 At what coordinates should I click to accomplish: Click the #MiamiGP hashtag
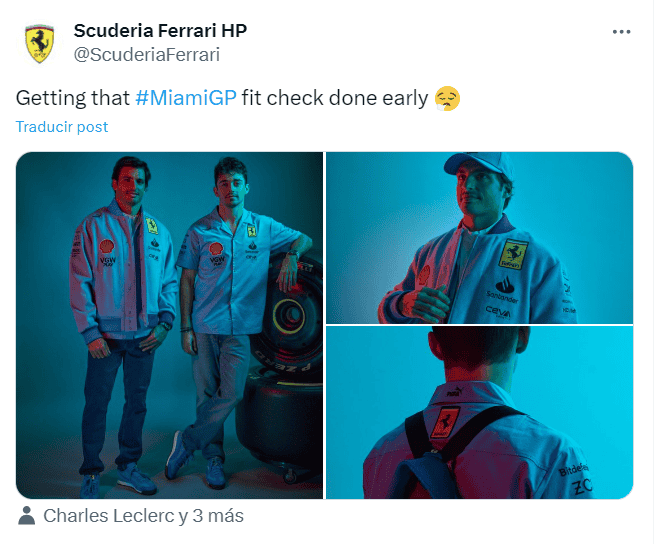185,98
